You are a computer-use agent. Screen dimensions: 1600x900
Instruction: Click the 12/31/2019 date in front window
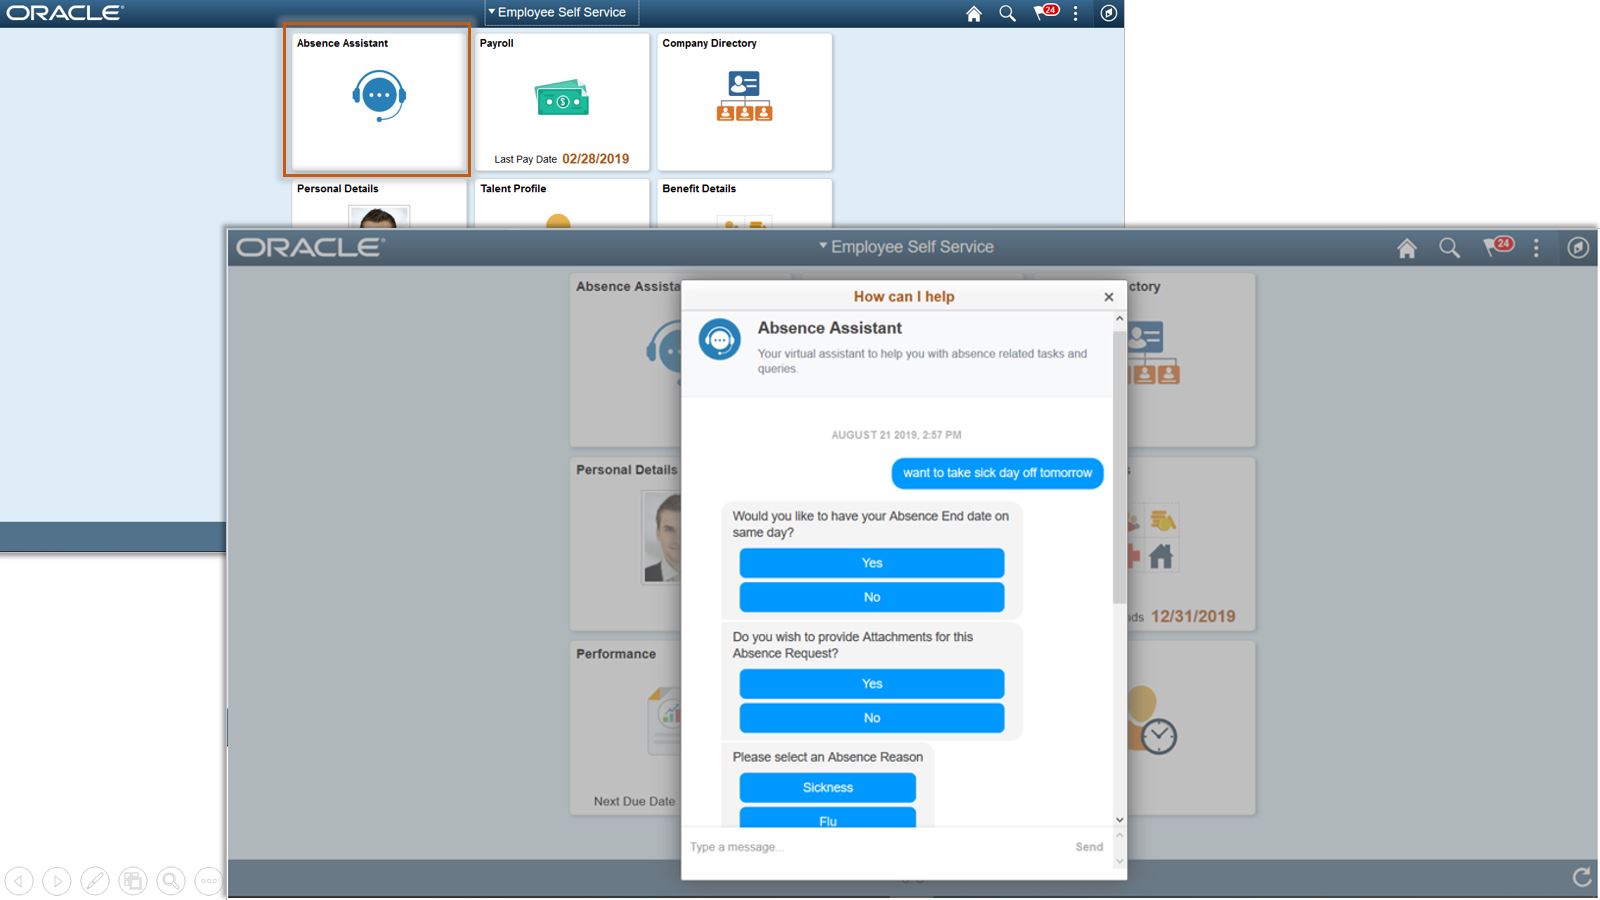(x=1193, y=617)
